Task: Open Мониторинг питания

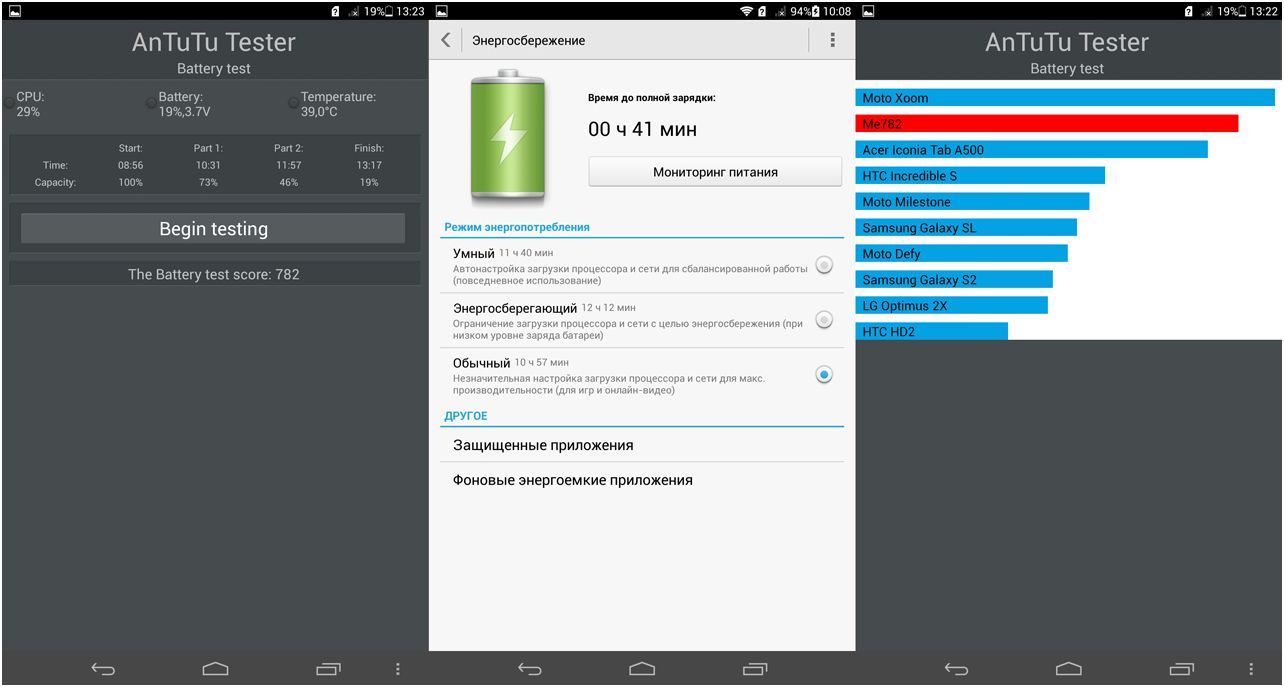Action: tap(714, 171)
